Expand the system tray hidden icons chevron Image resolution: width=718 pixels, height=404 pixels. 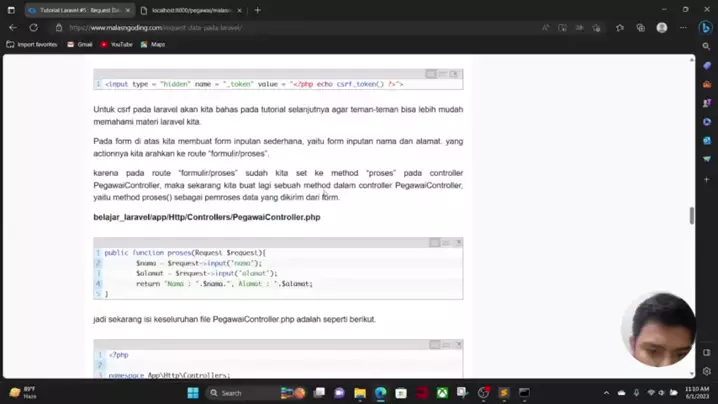(606, 393)
